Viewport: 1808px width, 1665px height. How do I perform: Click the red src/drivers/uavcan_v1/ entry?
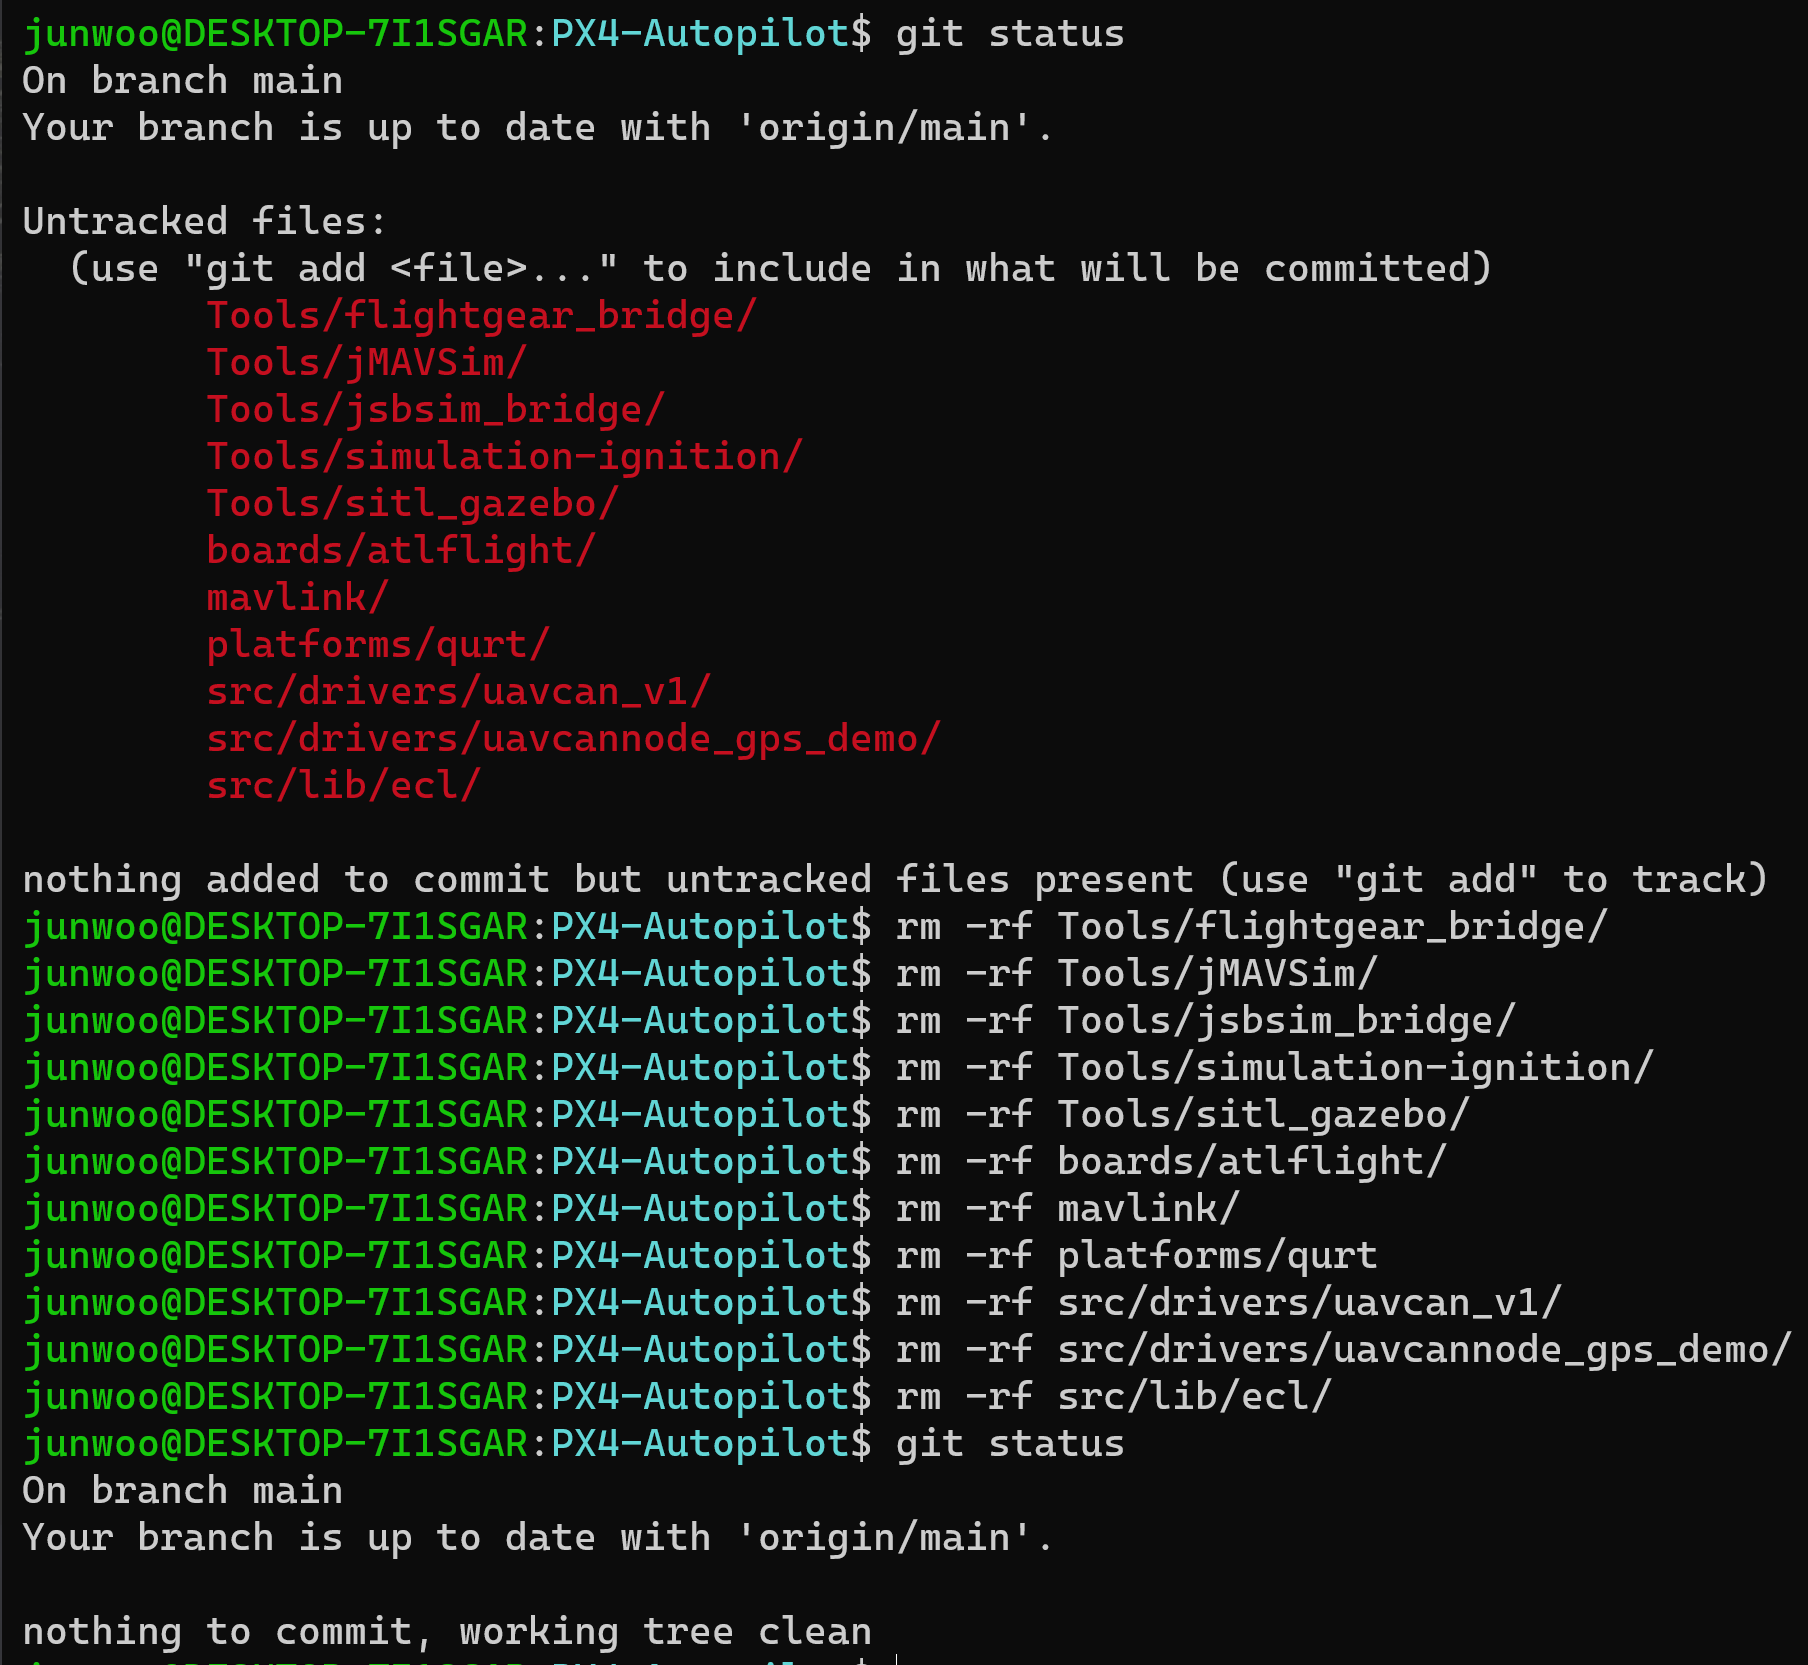click(x=458, y=692)
